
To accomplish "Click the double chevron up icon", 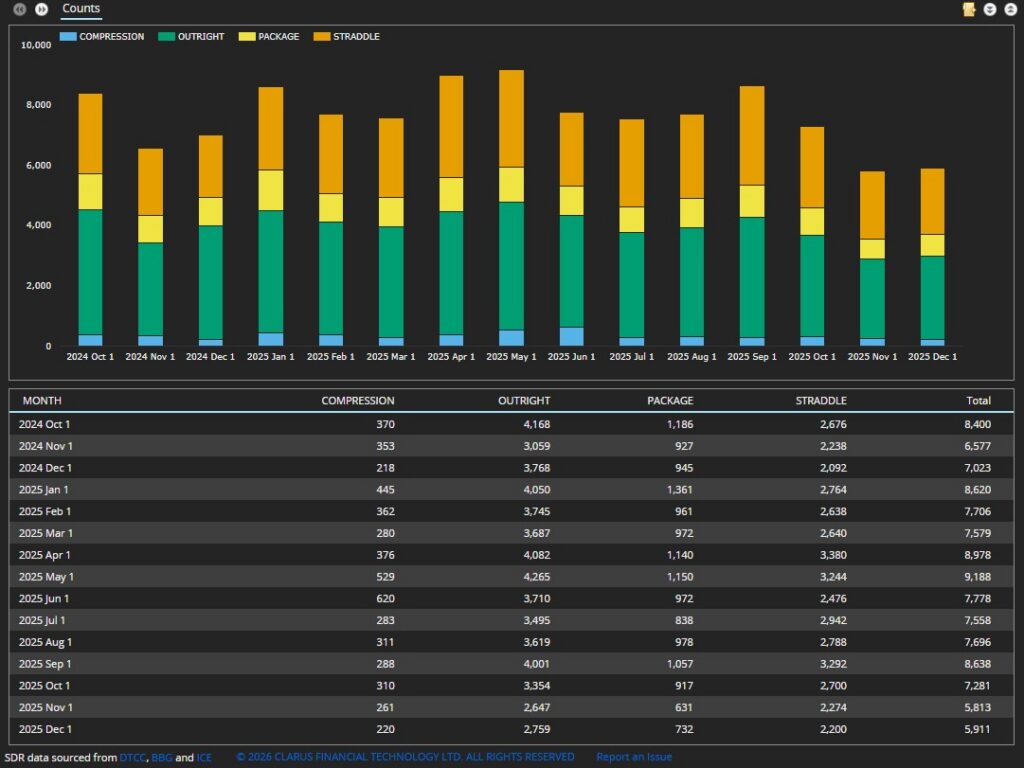I will point(1009,9).
